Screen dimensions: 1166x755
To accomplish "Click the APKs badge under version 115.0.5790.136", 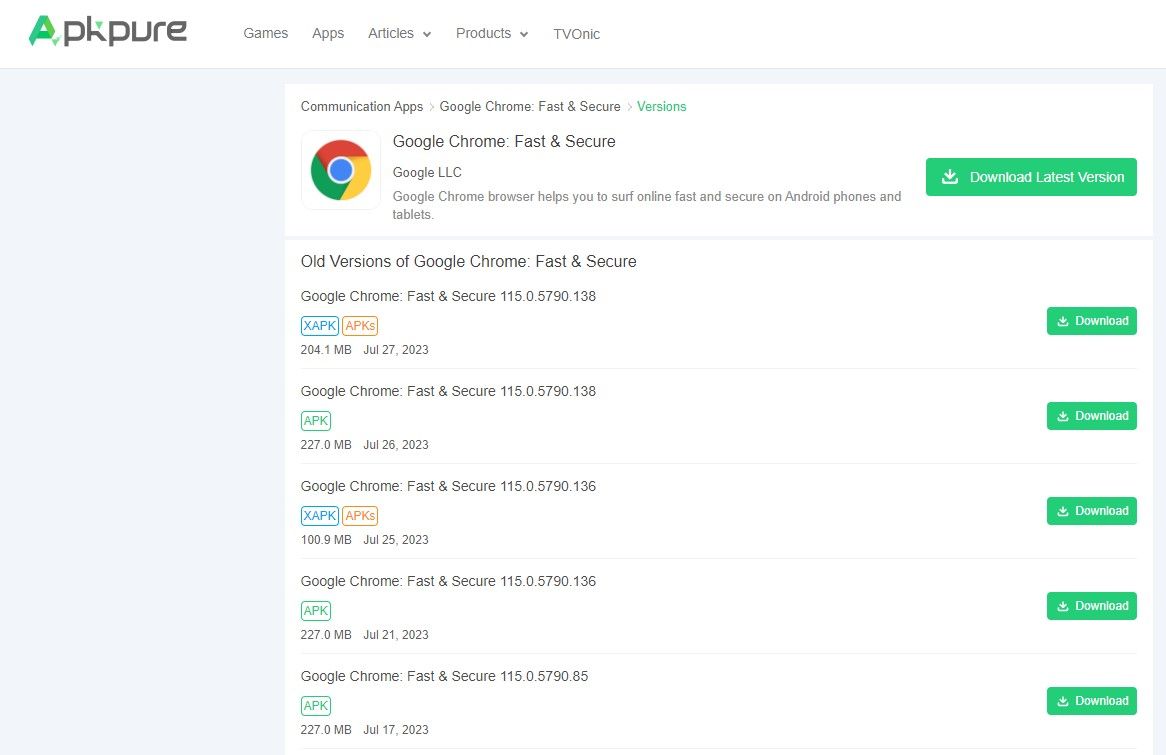I will point(360,515).
